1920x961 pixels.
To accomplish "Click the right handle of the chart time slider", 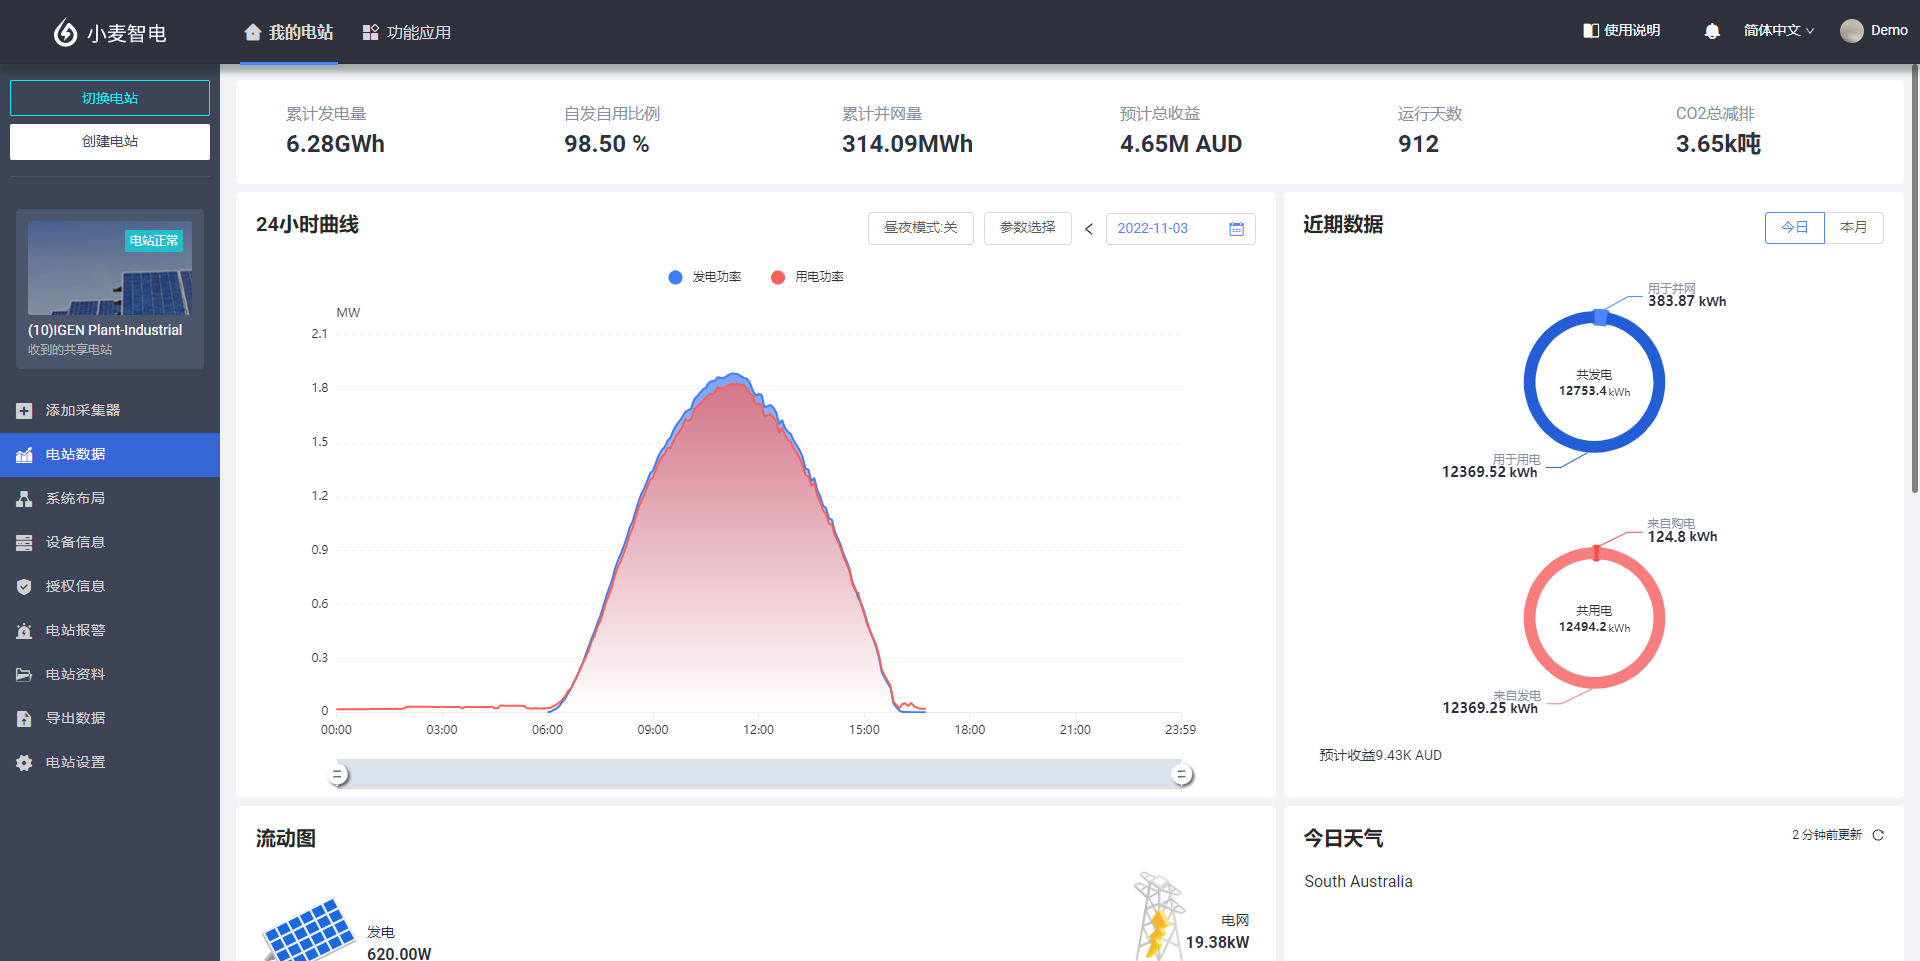I will coord(1182,775).
